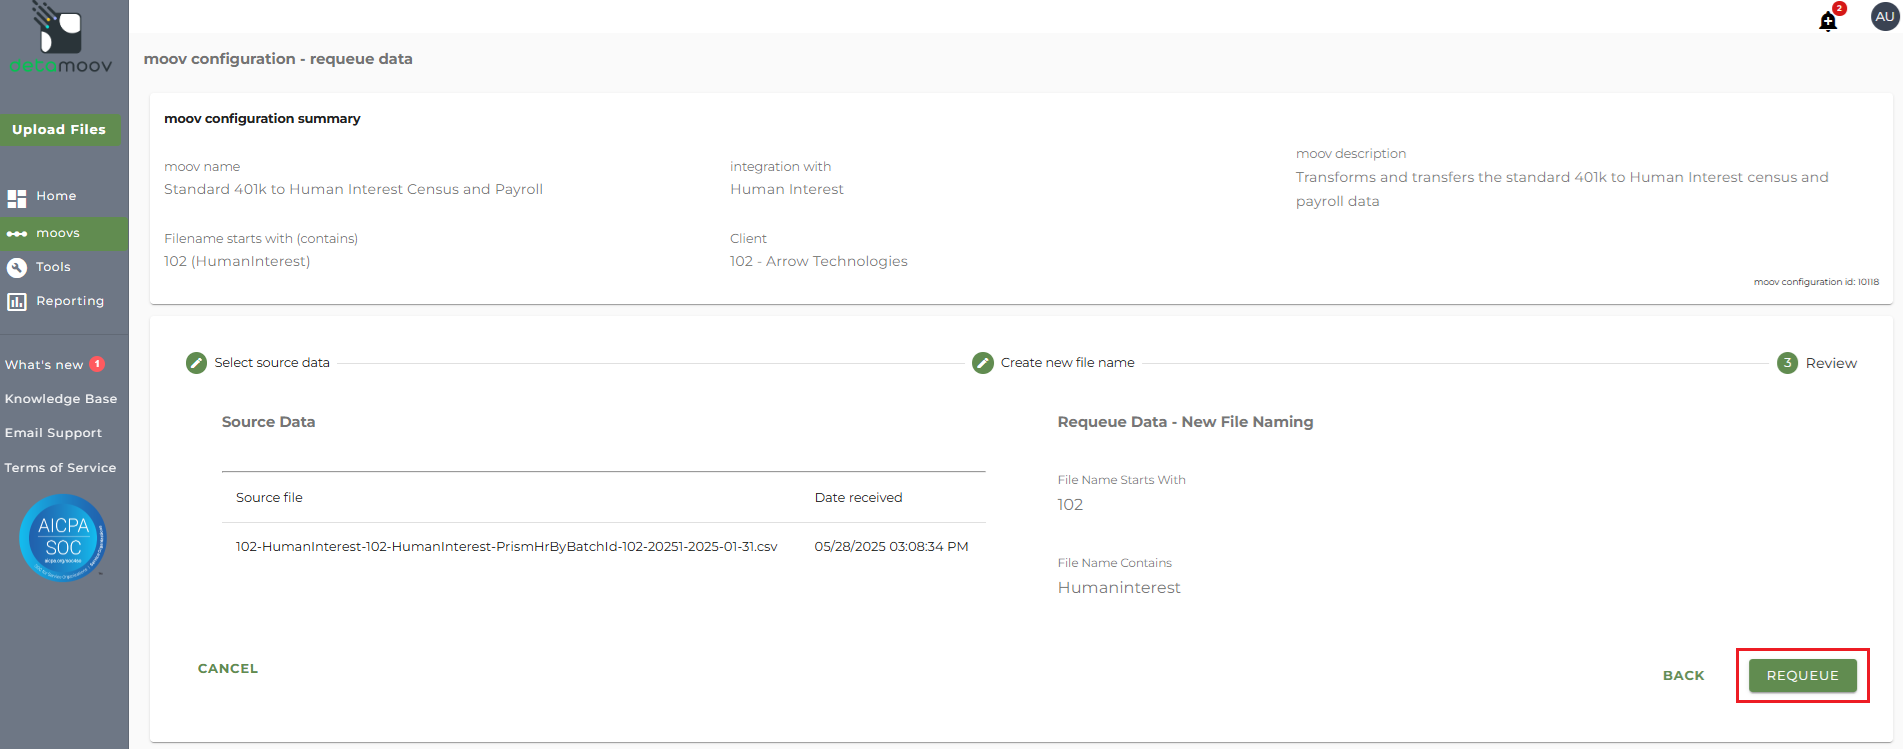
Task: Open Terms of Service link
Action: point(60,468)
